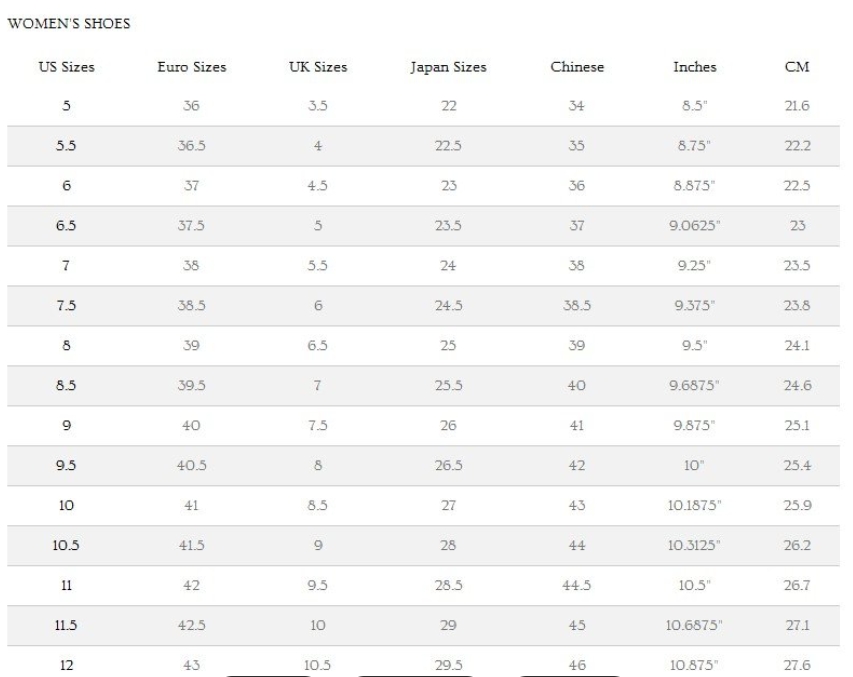
Task: Select the CM column header
Action: (797, 68)
